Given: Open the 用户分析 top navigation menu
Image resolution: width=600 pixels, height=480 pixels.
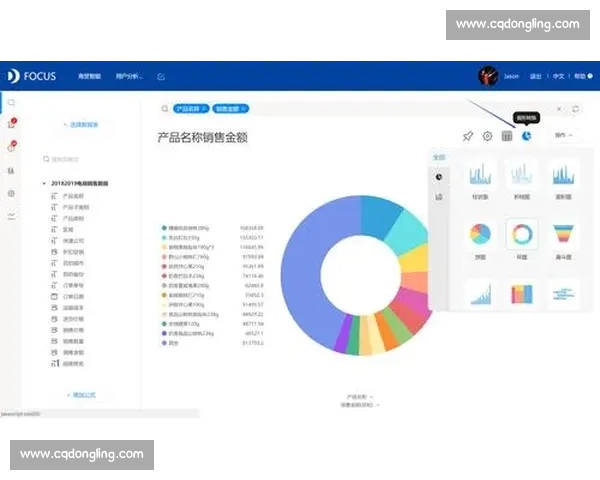Looking at the screenshot, I should (130, 76).
